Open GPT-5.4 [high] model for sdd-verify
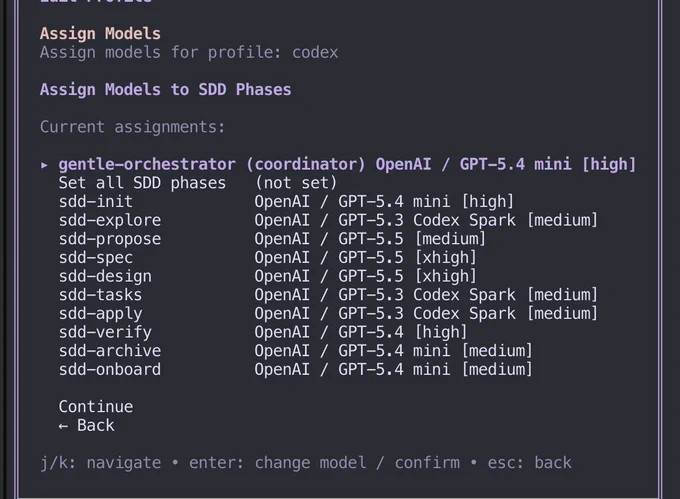Image resolution: width=680 pixels, height=499 pixels. pyautogui.click(x=360, y=332)
